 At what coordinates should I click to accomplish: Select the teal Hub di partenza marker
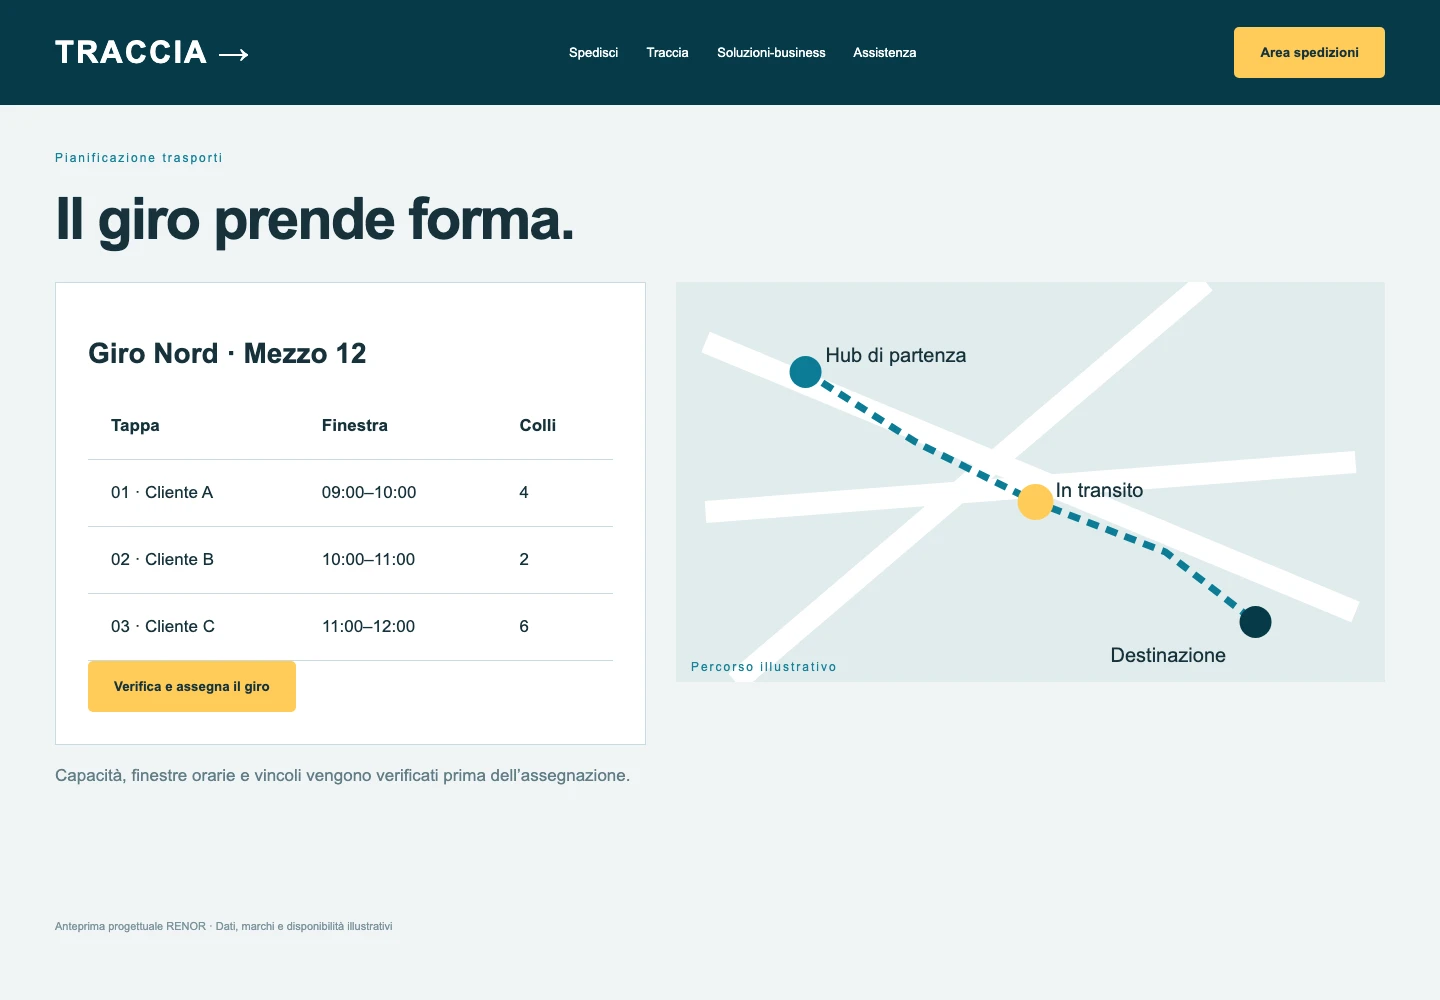point(805,372)
